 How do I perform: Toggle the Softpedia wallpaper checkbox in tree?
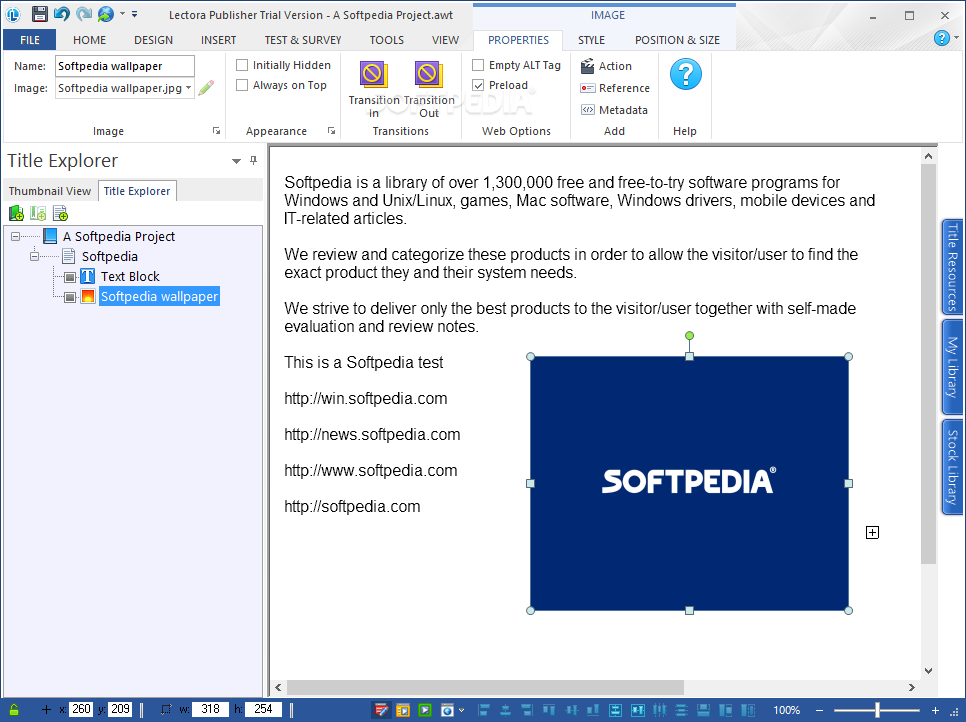pyautogui.click(x=70, y=298)
